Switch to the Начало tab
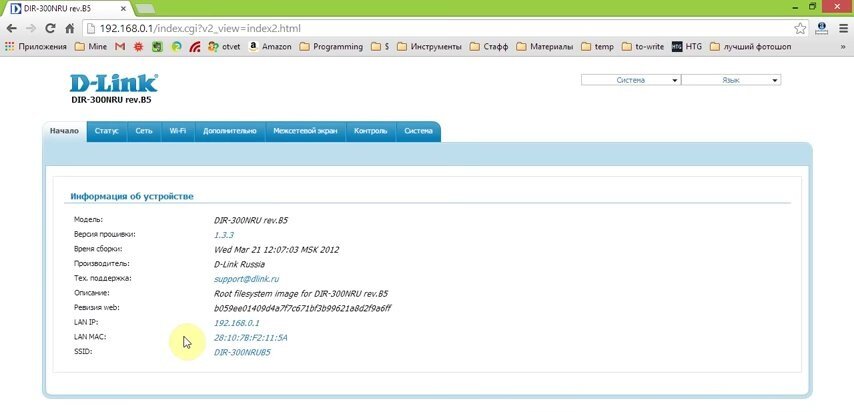The image size is (854, 412). tap(64, 131)
